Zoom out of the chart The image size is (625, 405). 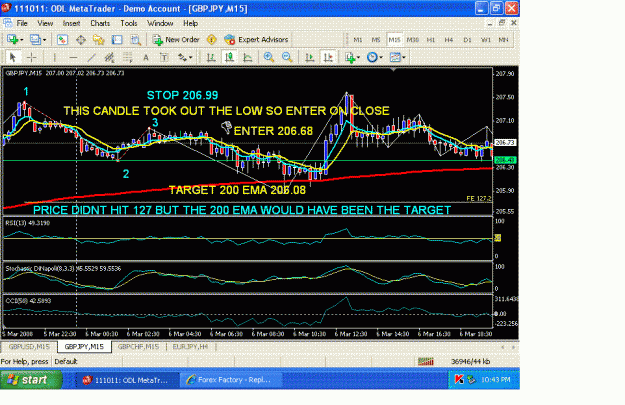pos(287,57)
